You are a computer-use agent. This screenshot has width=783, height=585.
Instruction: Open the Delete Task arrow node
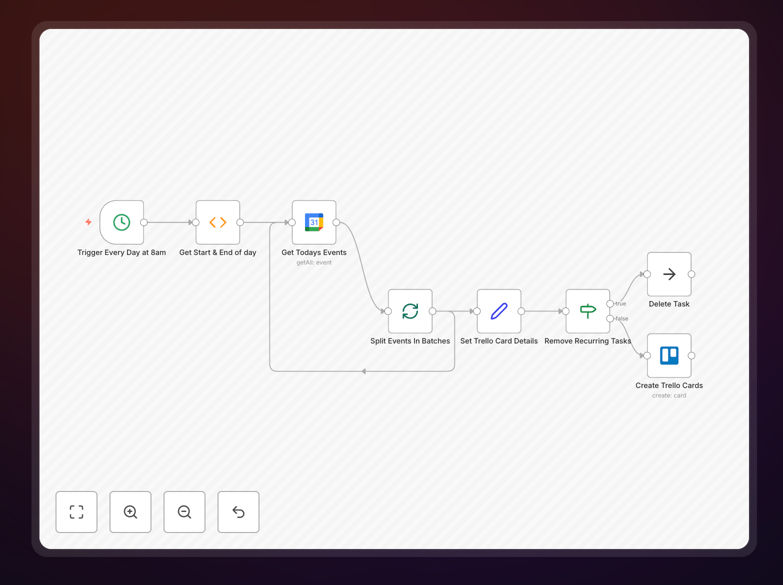[x=669, y=274]
